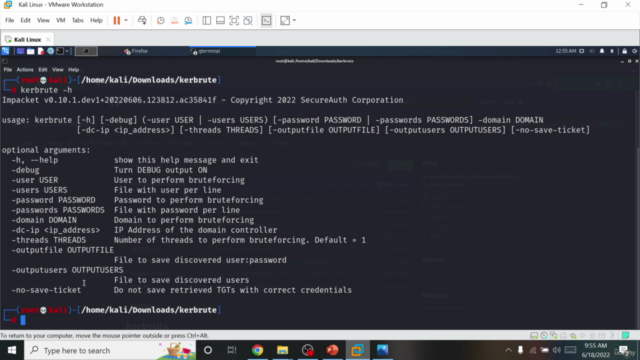Image resolution: width=640 pixels, height=360 pixels.
Task: Click the terminal prompt cursor line
Action: pyautogui.click(x=23, y=320)
